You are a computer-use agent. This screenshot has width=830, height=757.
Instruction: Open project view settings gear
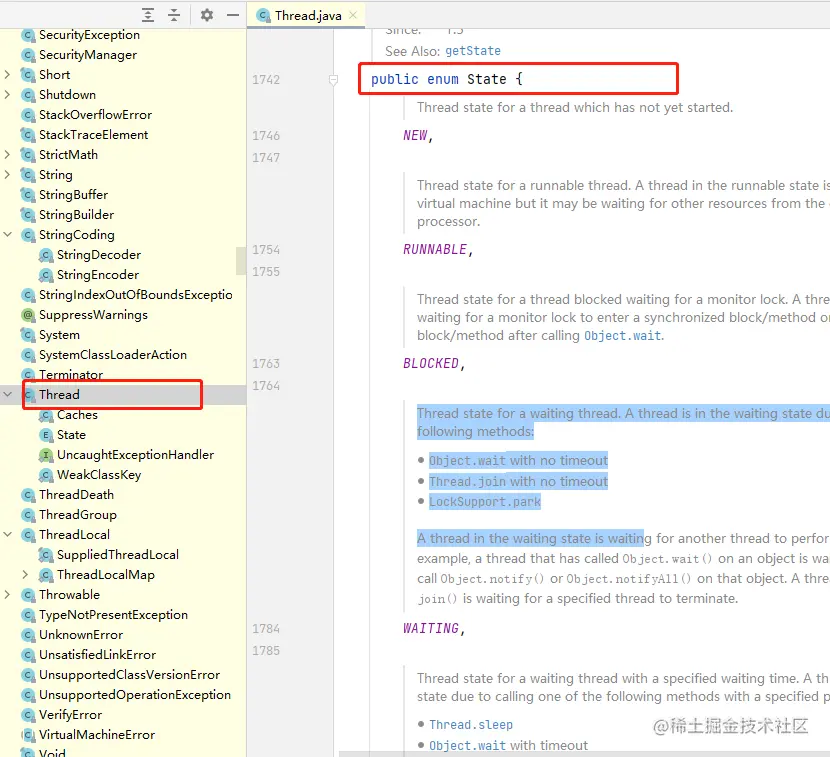[x=207, y=15]
